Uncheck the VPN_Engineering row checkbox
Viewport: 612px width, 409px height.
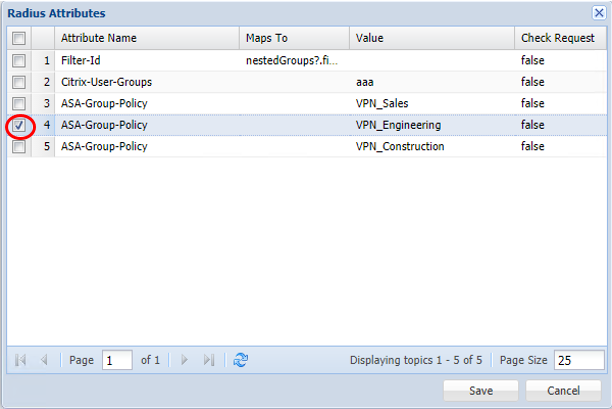(18, 126)
